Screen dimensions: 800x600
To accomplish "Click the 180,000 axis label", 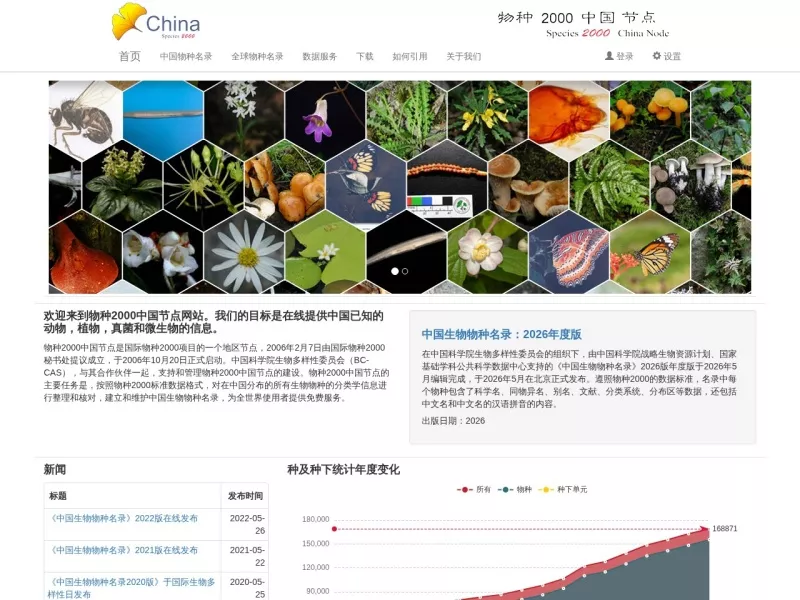I will (x=316, y=519).
